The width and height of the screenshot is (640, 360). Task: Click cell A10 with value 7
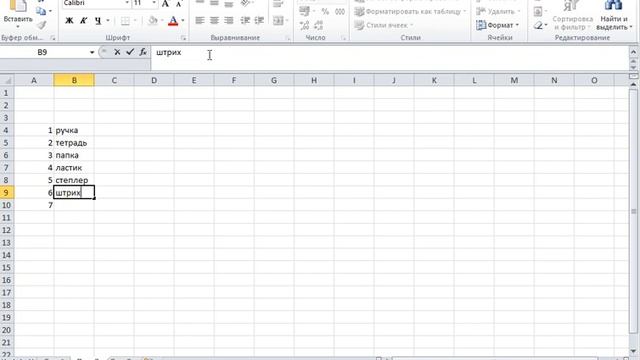34,205
